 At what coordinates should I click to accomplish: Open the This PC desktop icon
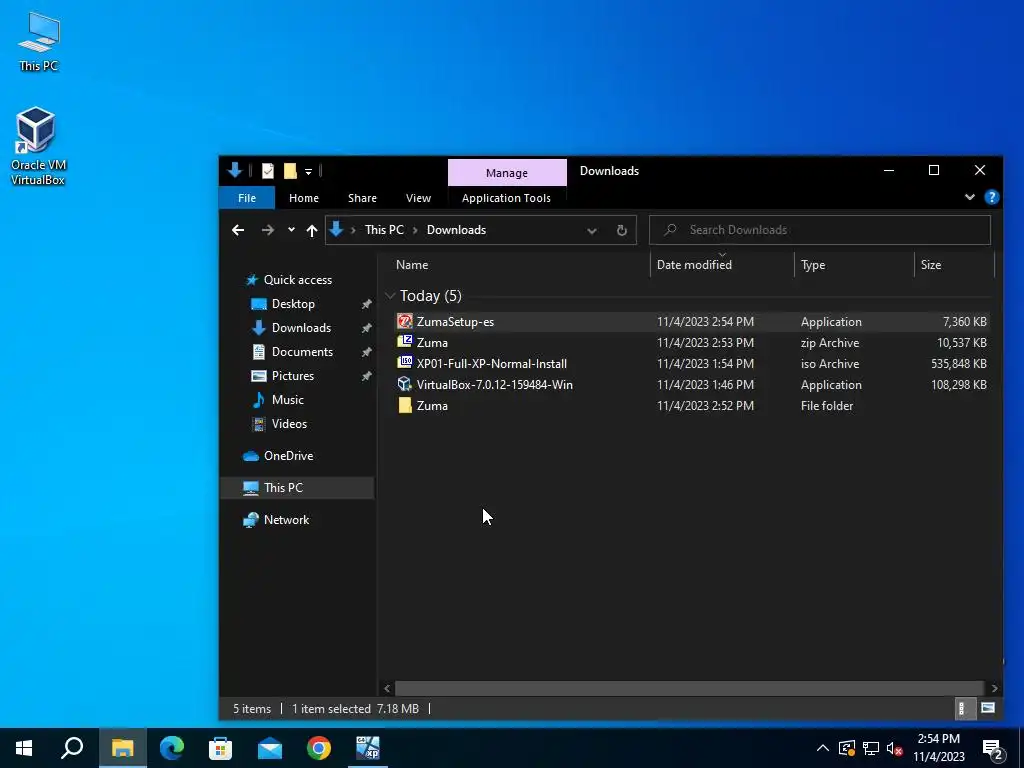(x=39, y=41)
